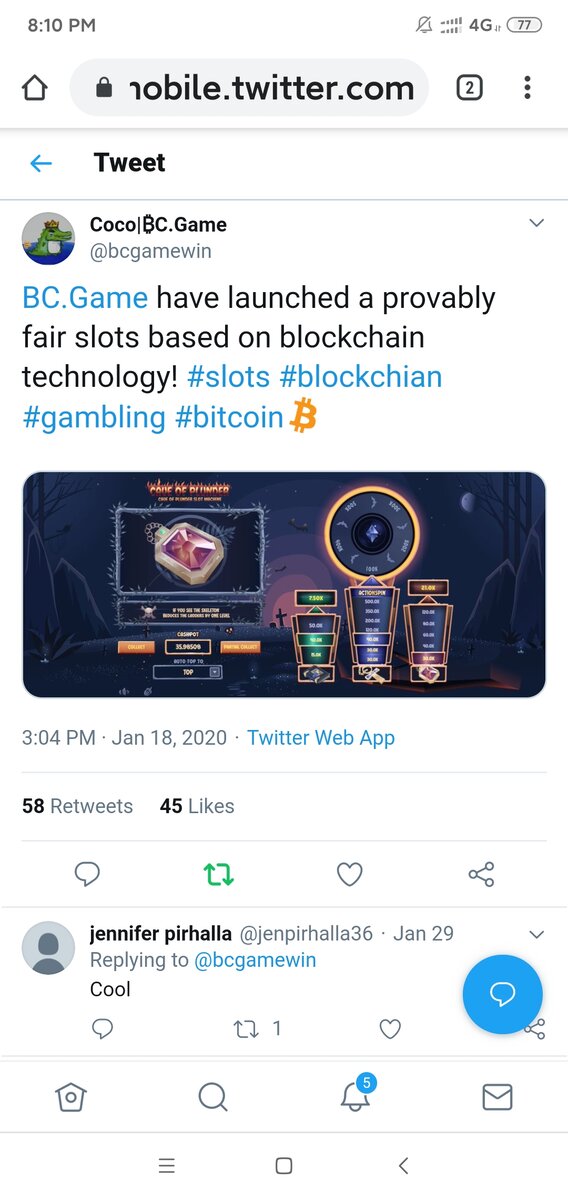Open the browser three-dot menu
Screen dimensions: 568x1200
pos(527,88)
